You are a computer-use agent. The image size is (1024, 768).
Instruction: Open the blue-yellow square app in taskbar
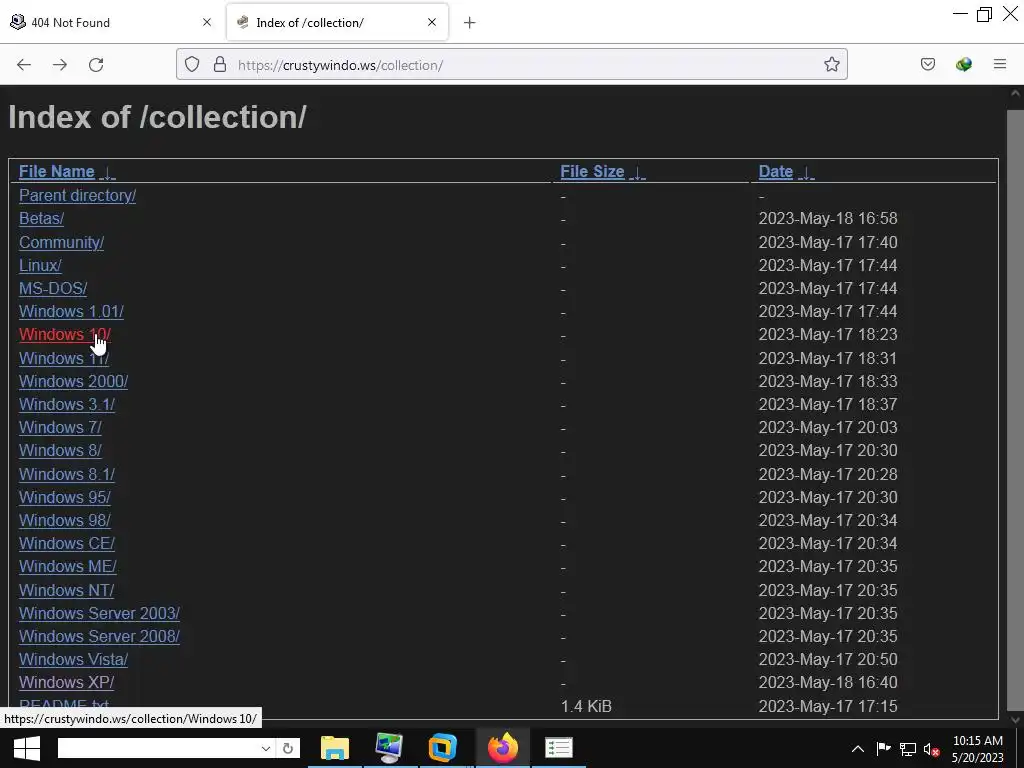pos(442,748)
